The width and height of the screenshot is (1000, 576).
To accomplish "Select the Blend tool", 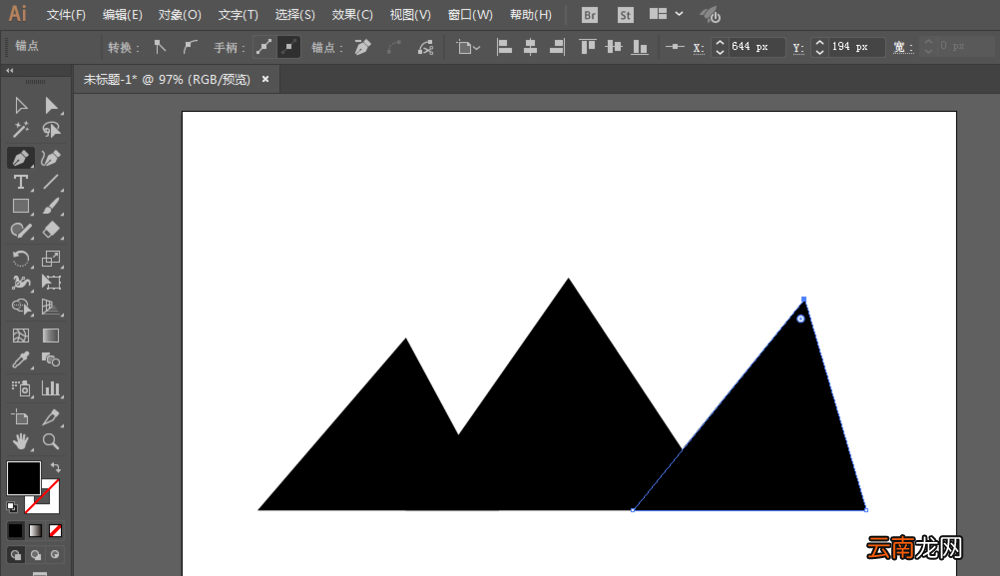I will [51, 360].
